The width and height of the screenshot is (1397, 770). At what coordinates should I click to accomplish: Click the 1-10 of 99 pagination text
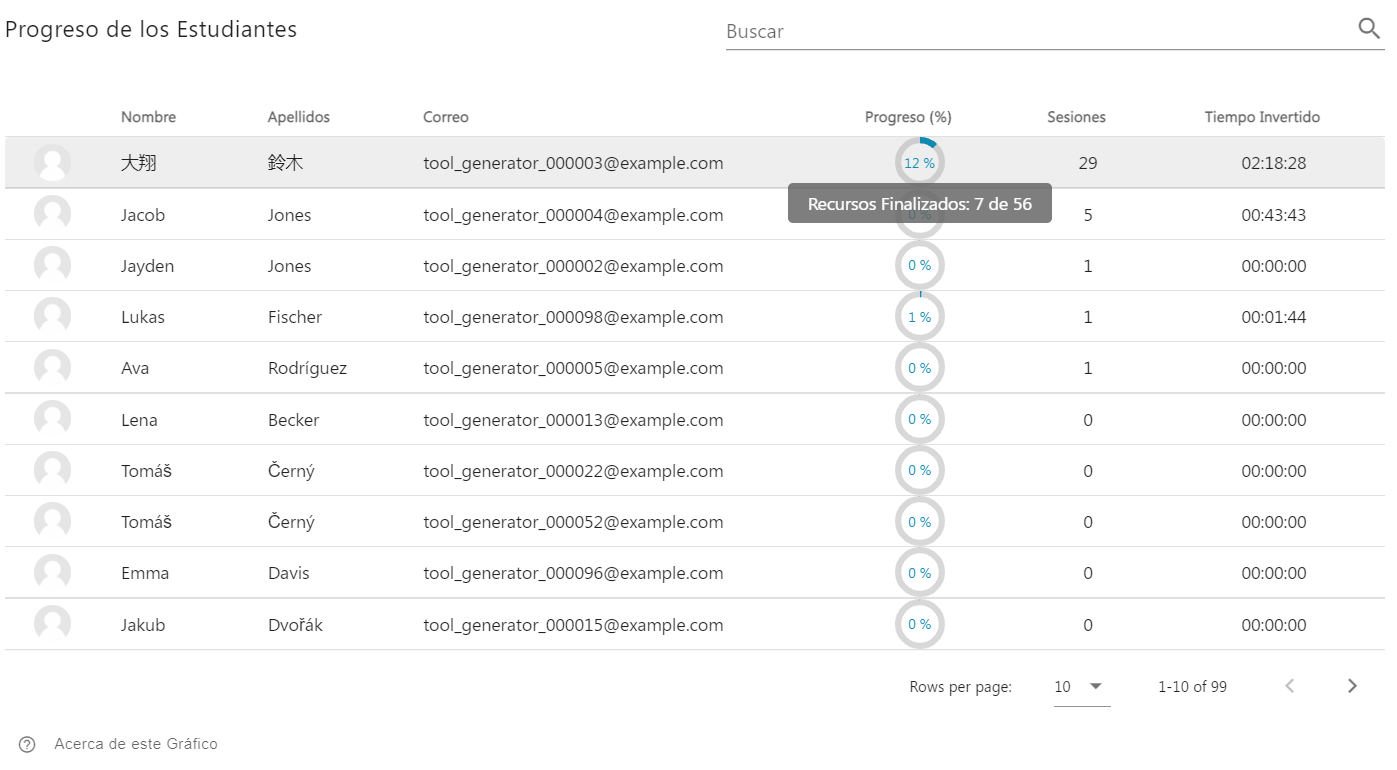point(1192,687)
